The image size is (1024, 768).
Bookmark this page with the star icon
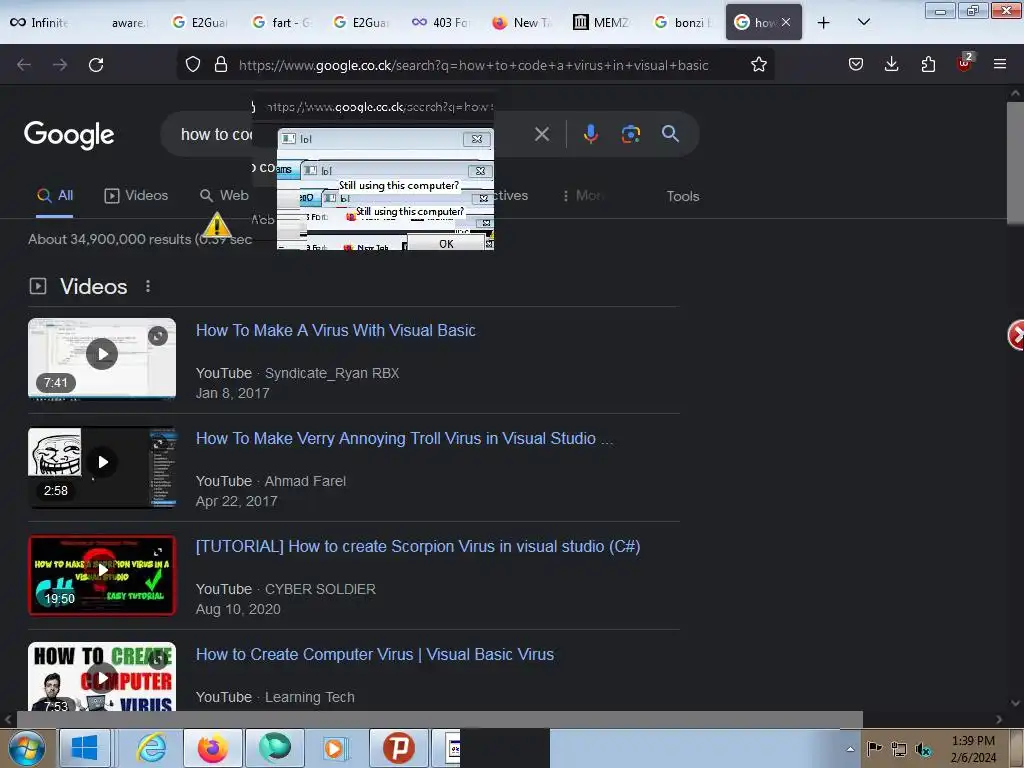coord(758,65)
